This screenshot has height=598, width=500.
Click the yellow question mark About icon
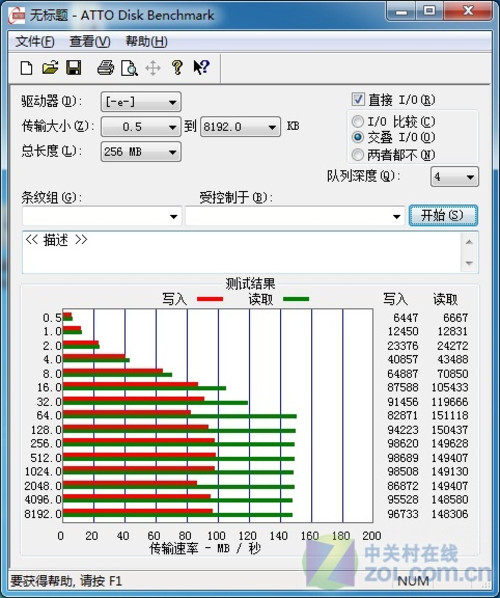point(177,68)
